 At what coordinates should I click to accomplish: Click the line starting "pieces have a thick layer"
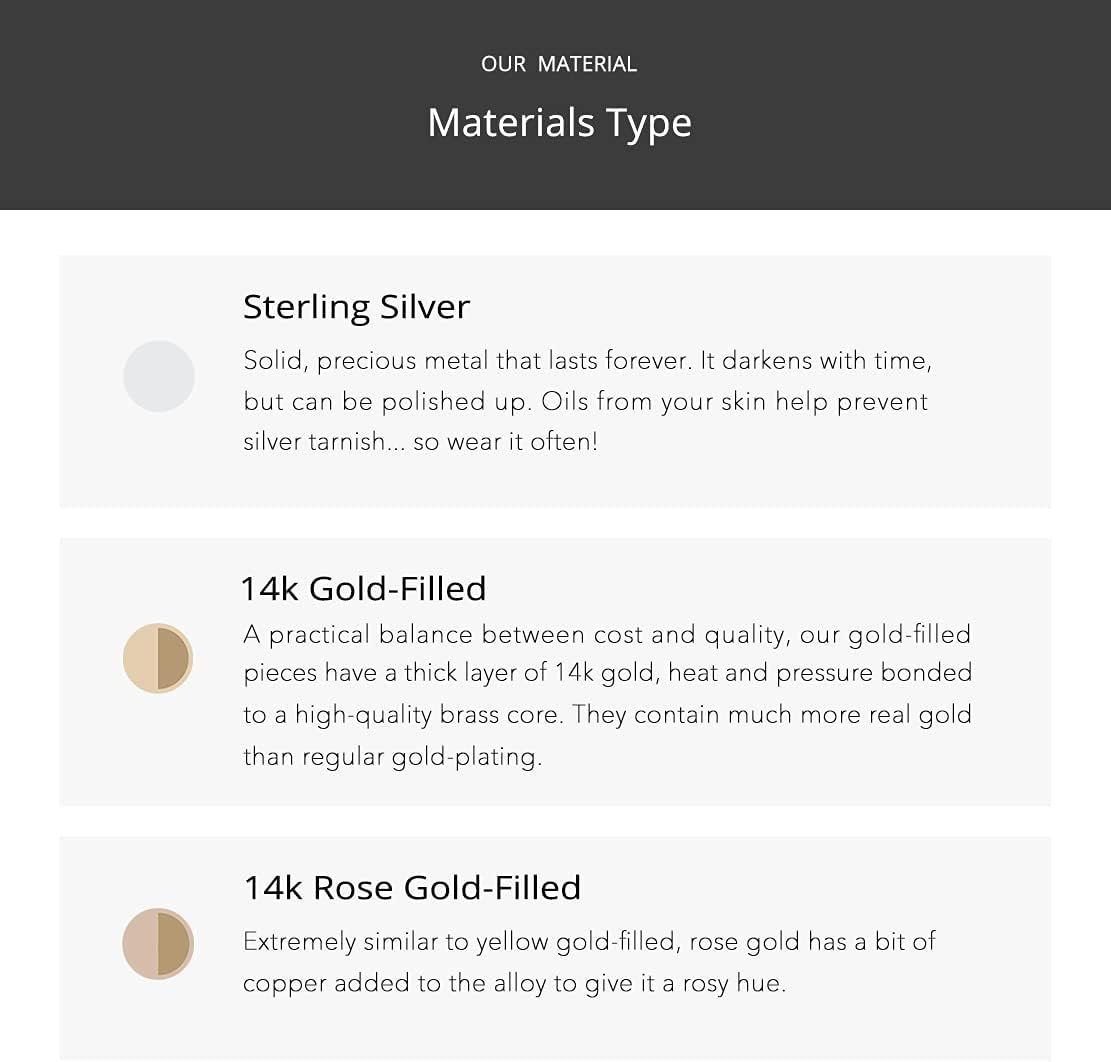pyautogui.click(x=607, y=673)
